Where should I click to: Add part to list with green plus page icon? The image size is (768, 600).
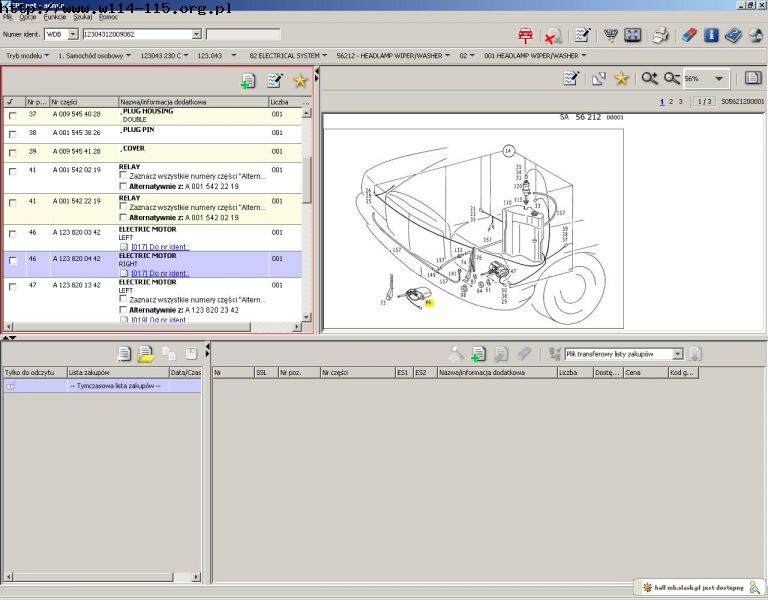(x=248, y=81)
